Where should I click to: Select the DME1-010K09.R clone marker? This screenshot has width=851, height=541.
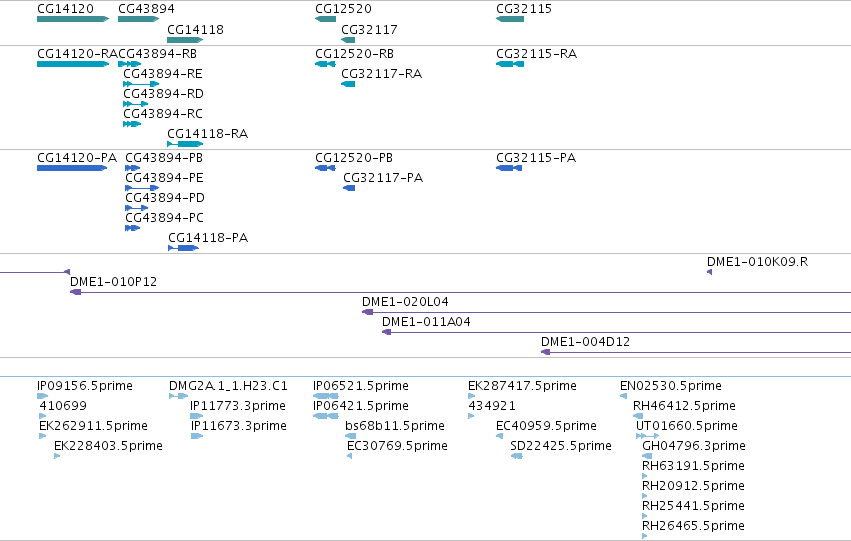point(709,272)
